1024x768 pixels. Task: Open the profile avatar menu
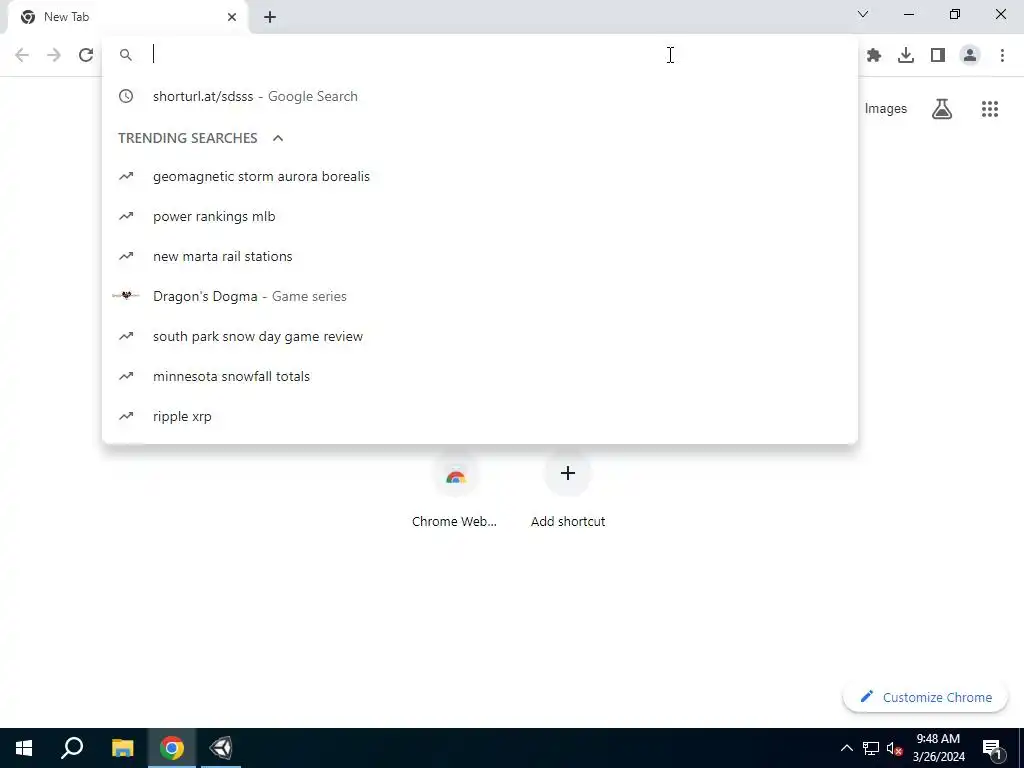point(970,56)
